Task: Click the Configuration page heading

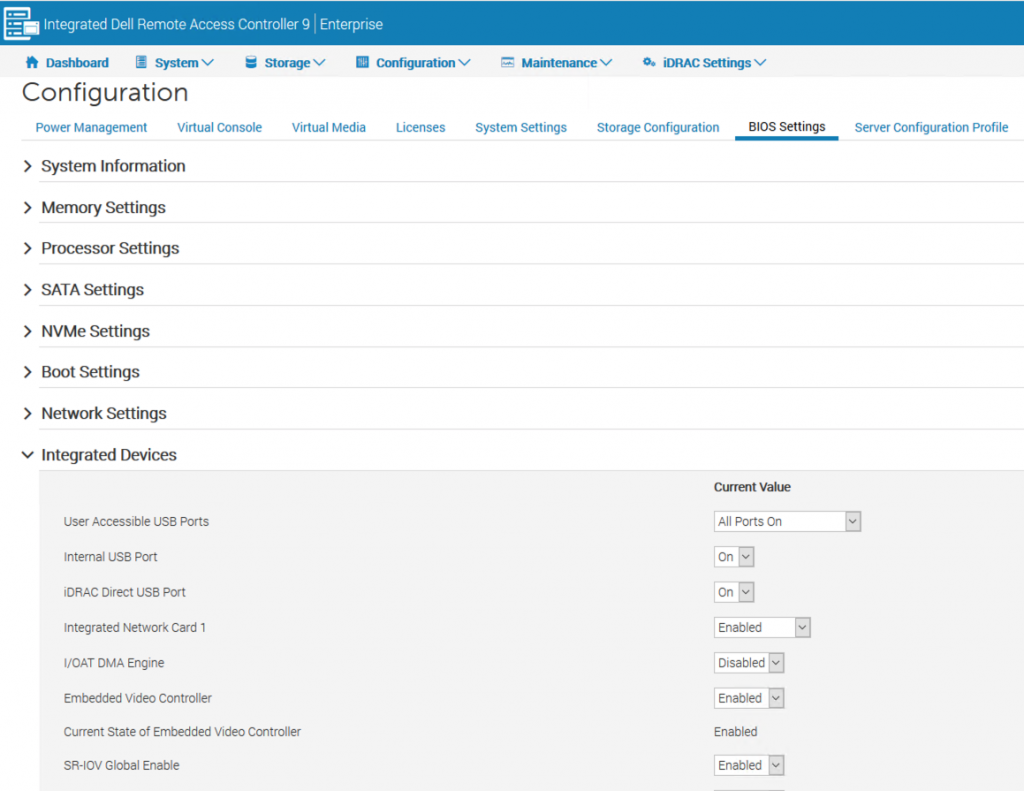Action: pyautogui.click(x=105, y=93)
